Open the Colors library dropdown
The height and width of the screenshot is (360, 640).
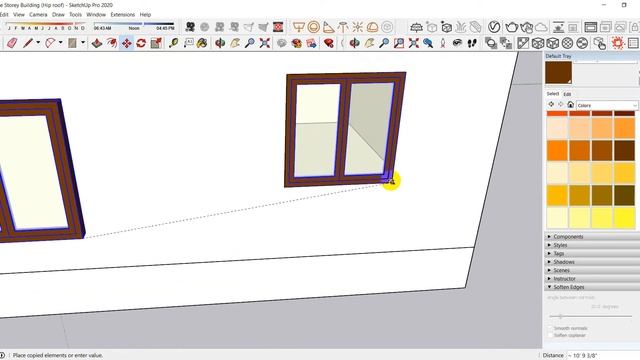607,105
